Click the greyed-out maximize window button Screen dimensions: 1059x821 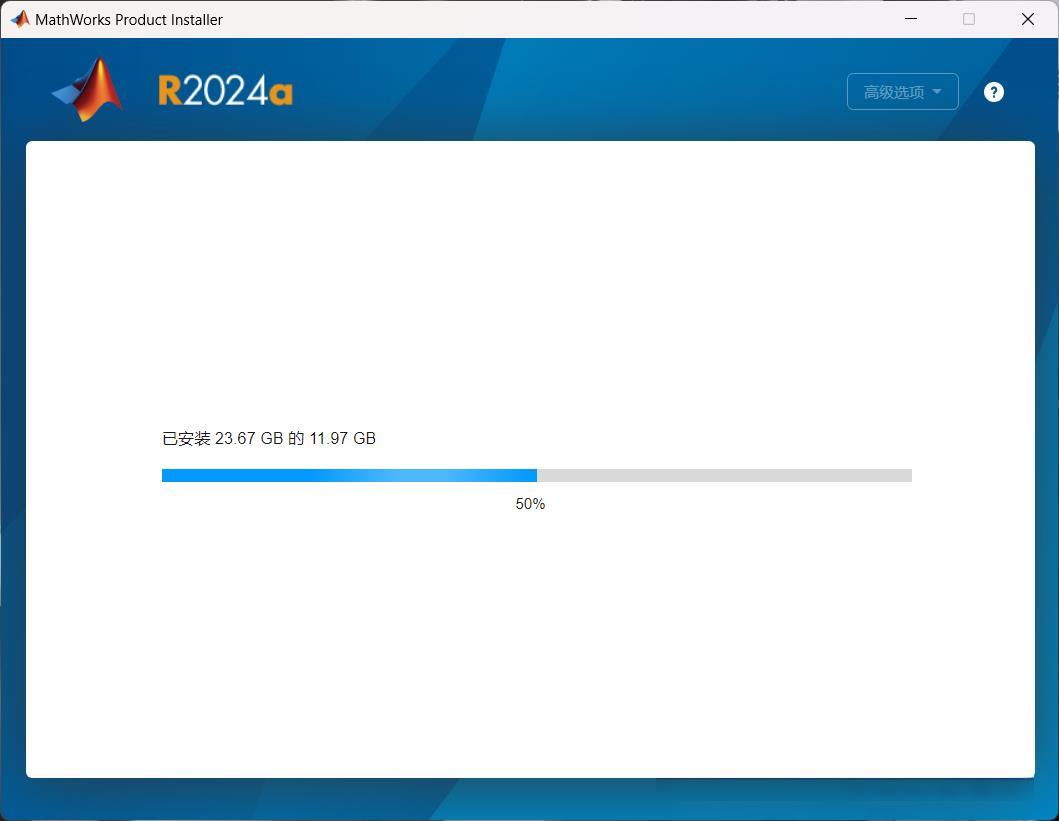968,19
